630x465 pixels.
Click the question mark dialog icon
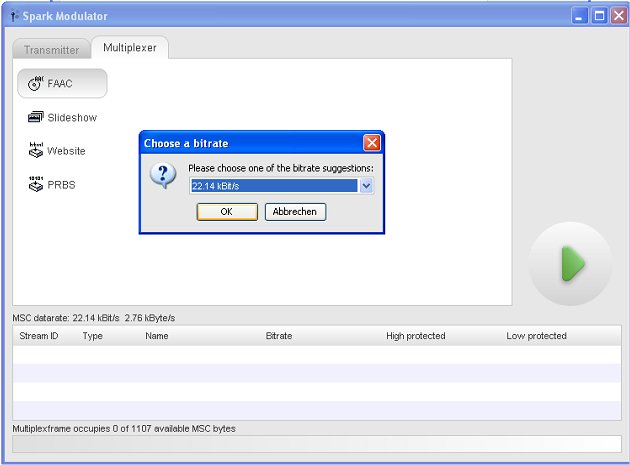(x=162, y=177)
